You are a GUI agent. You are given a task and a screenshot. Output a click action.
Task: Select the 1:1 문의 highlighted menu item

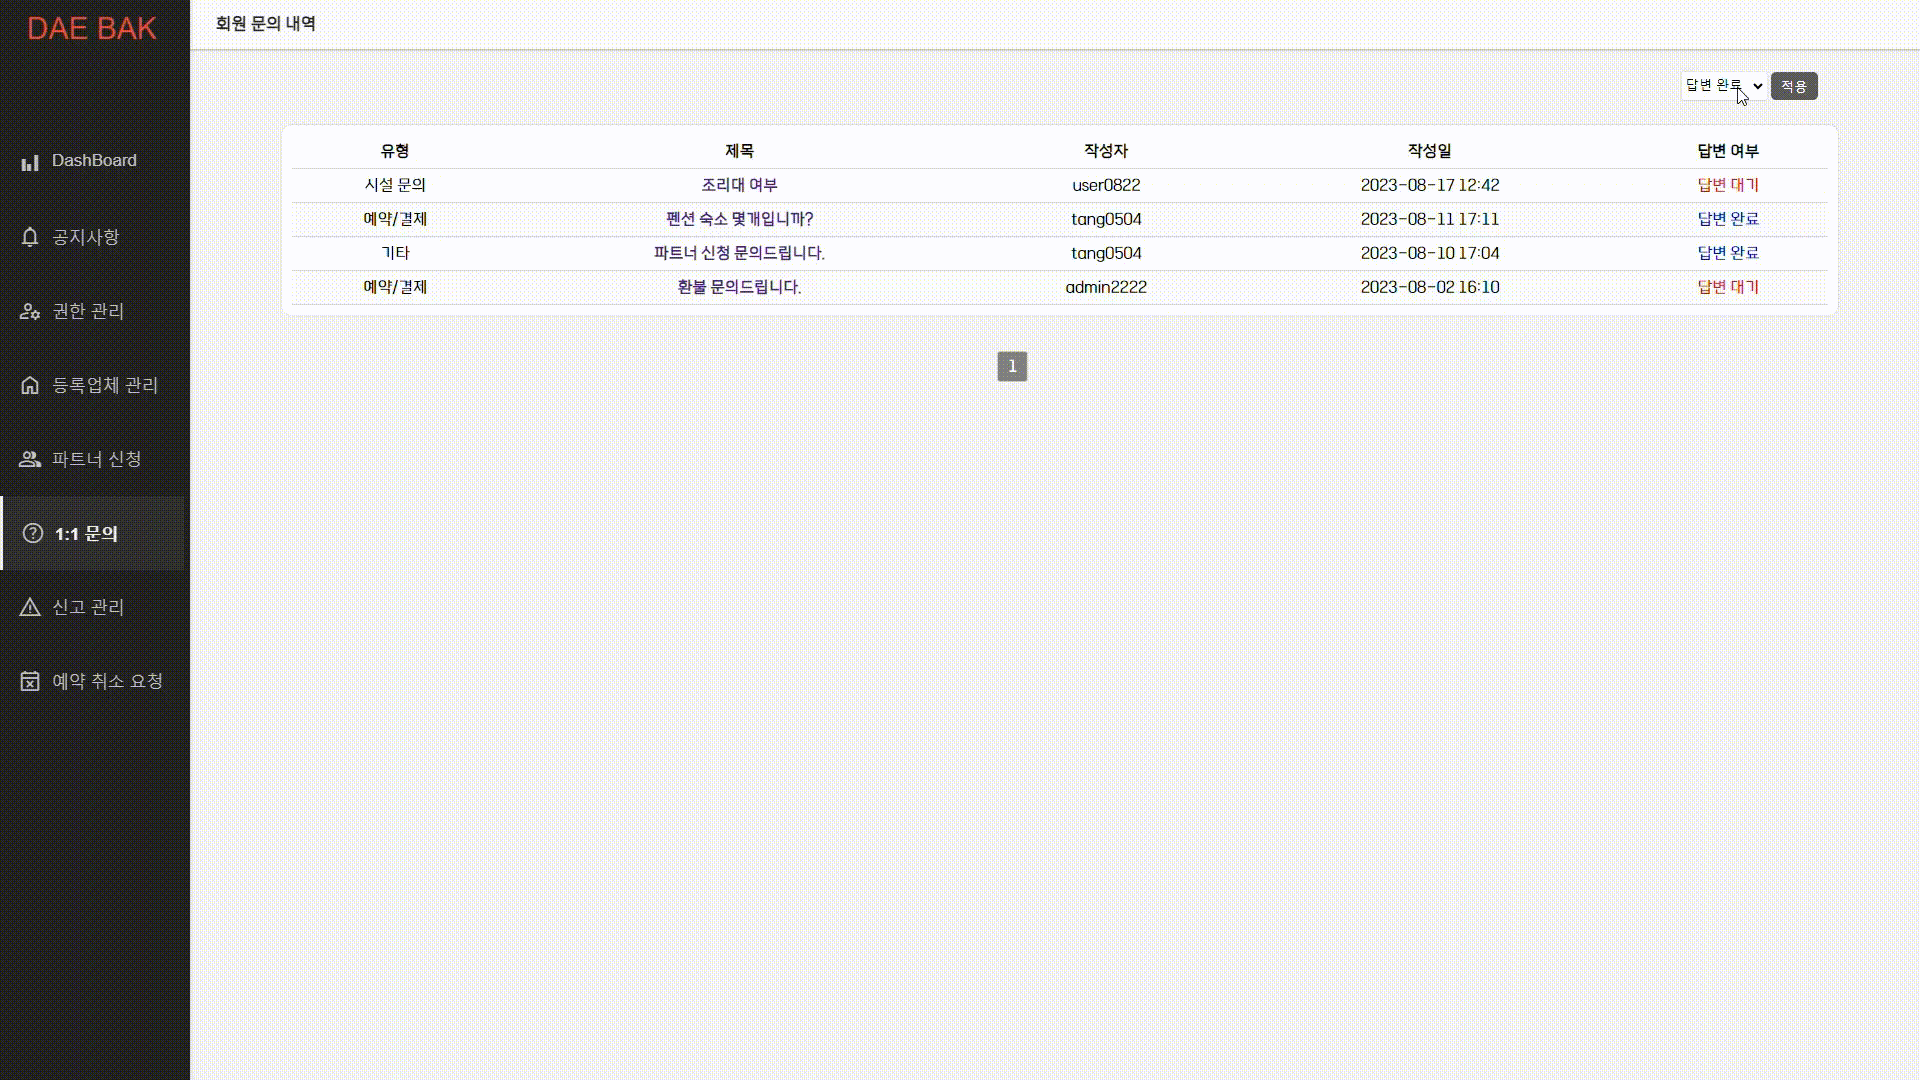coord(85,534)
